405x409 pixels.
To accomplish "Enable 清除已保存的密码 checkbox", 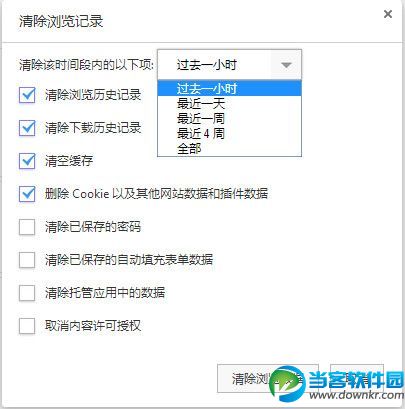I will (27, 227).
